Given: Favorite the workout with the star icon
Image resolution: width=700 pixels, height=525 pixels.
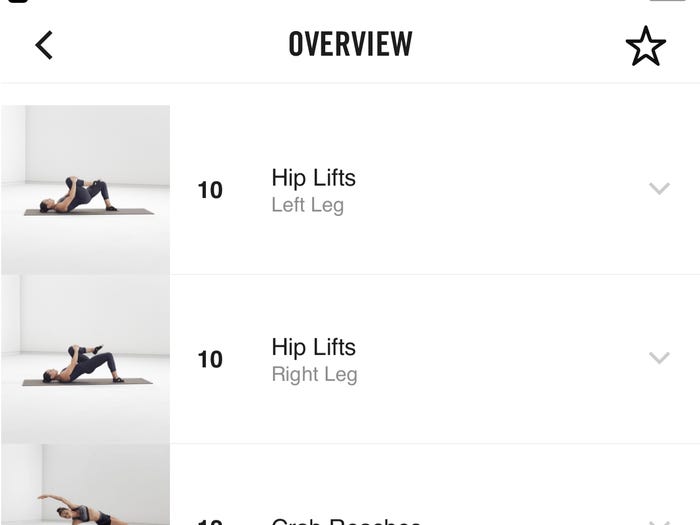Looking at the screenshot, I should click(645, 46).
